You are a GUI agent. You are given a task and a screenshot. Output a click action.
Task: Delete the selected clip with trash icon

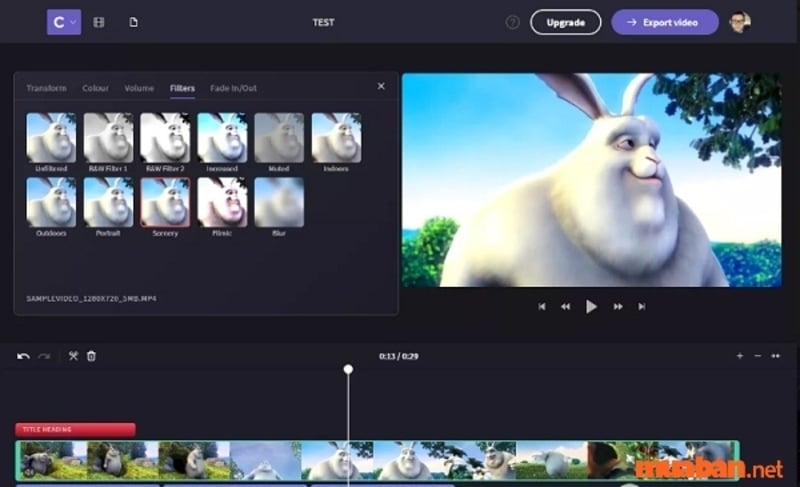tap(91, 356)
